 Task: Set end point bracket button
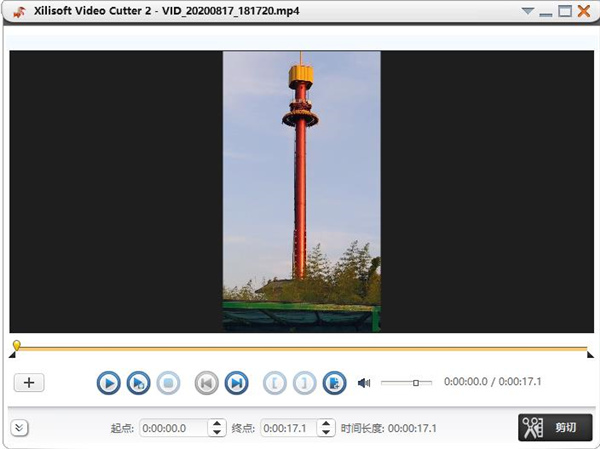[x=305, y=383]
